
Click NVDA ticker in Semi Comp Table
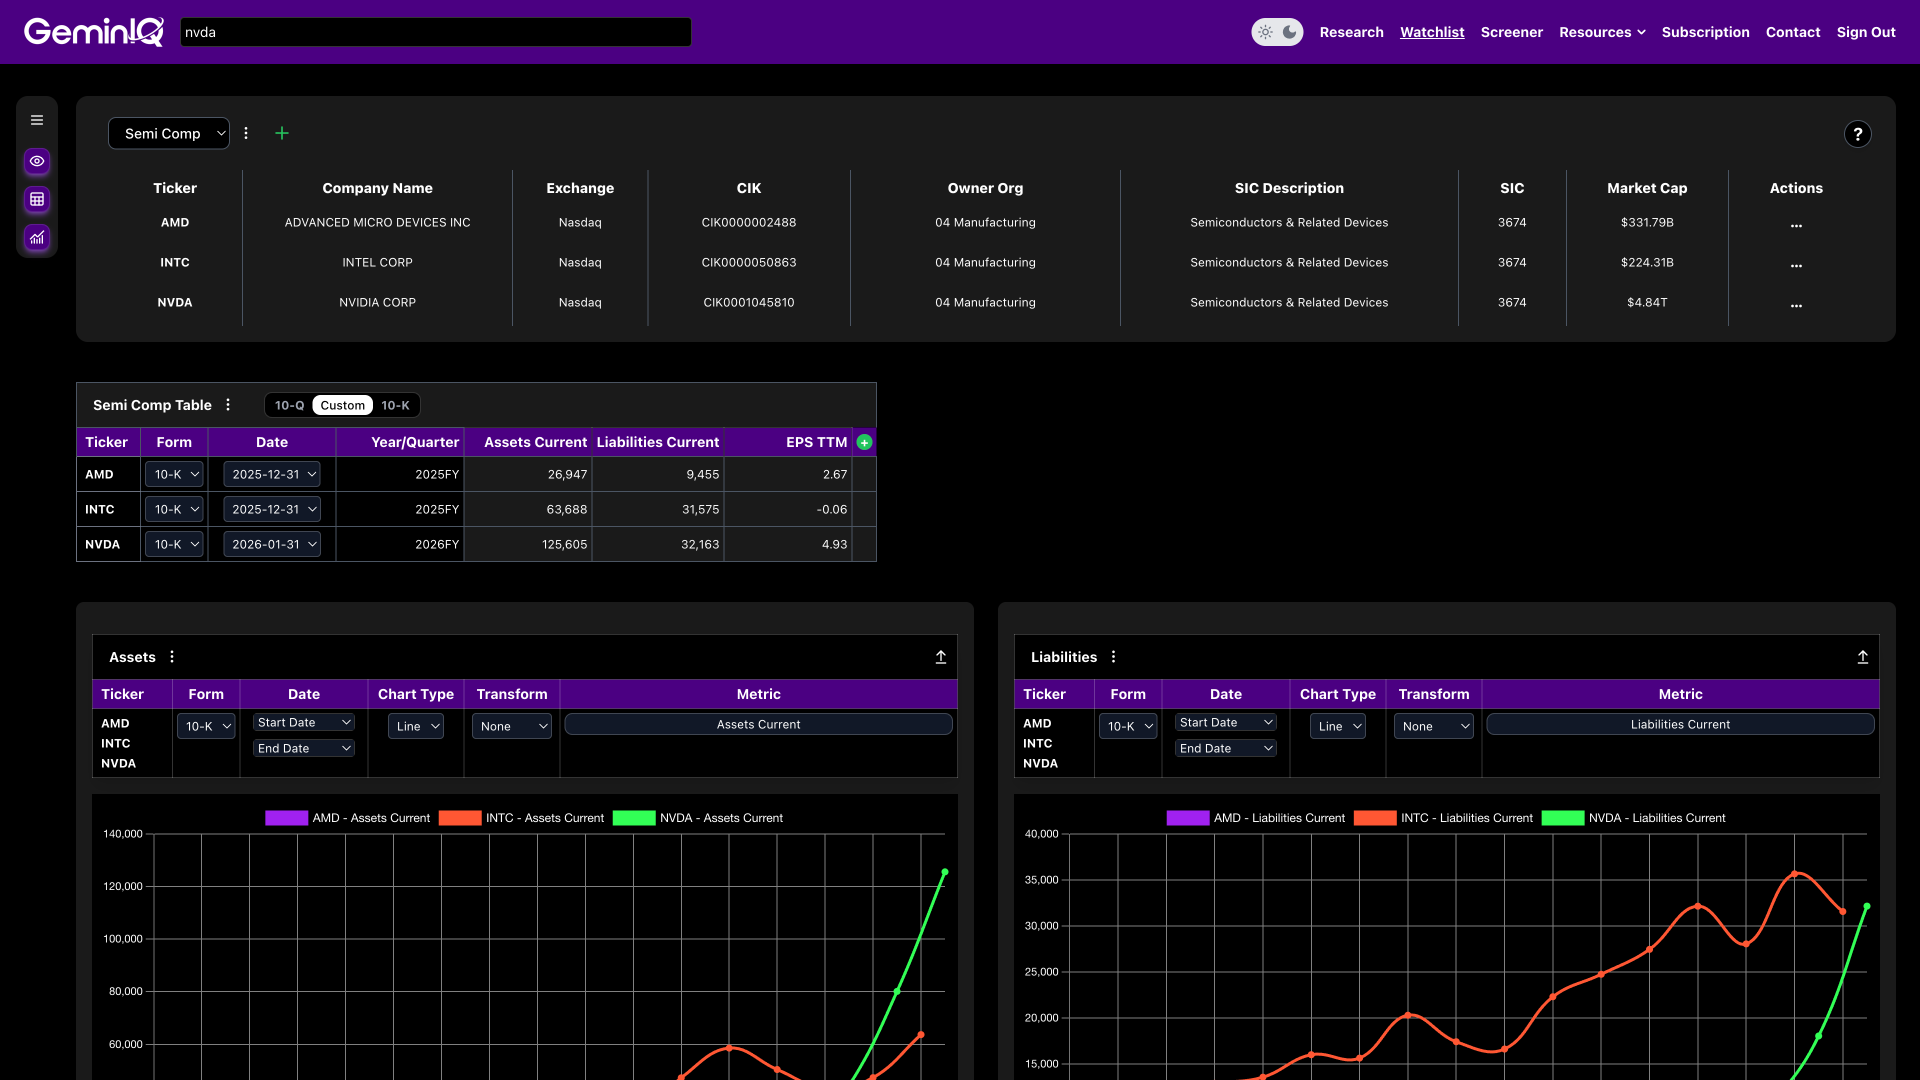pyautogui.click(x=102, y=544)
